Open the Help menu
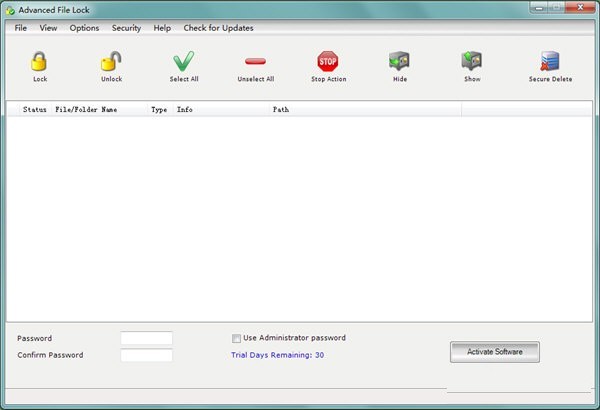 [162, 28]
